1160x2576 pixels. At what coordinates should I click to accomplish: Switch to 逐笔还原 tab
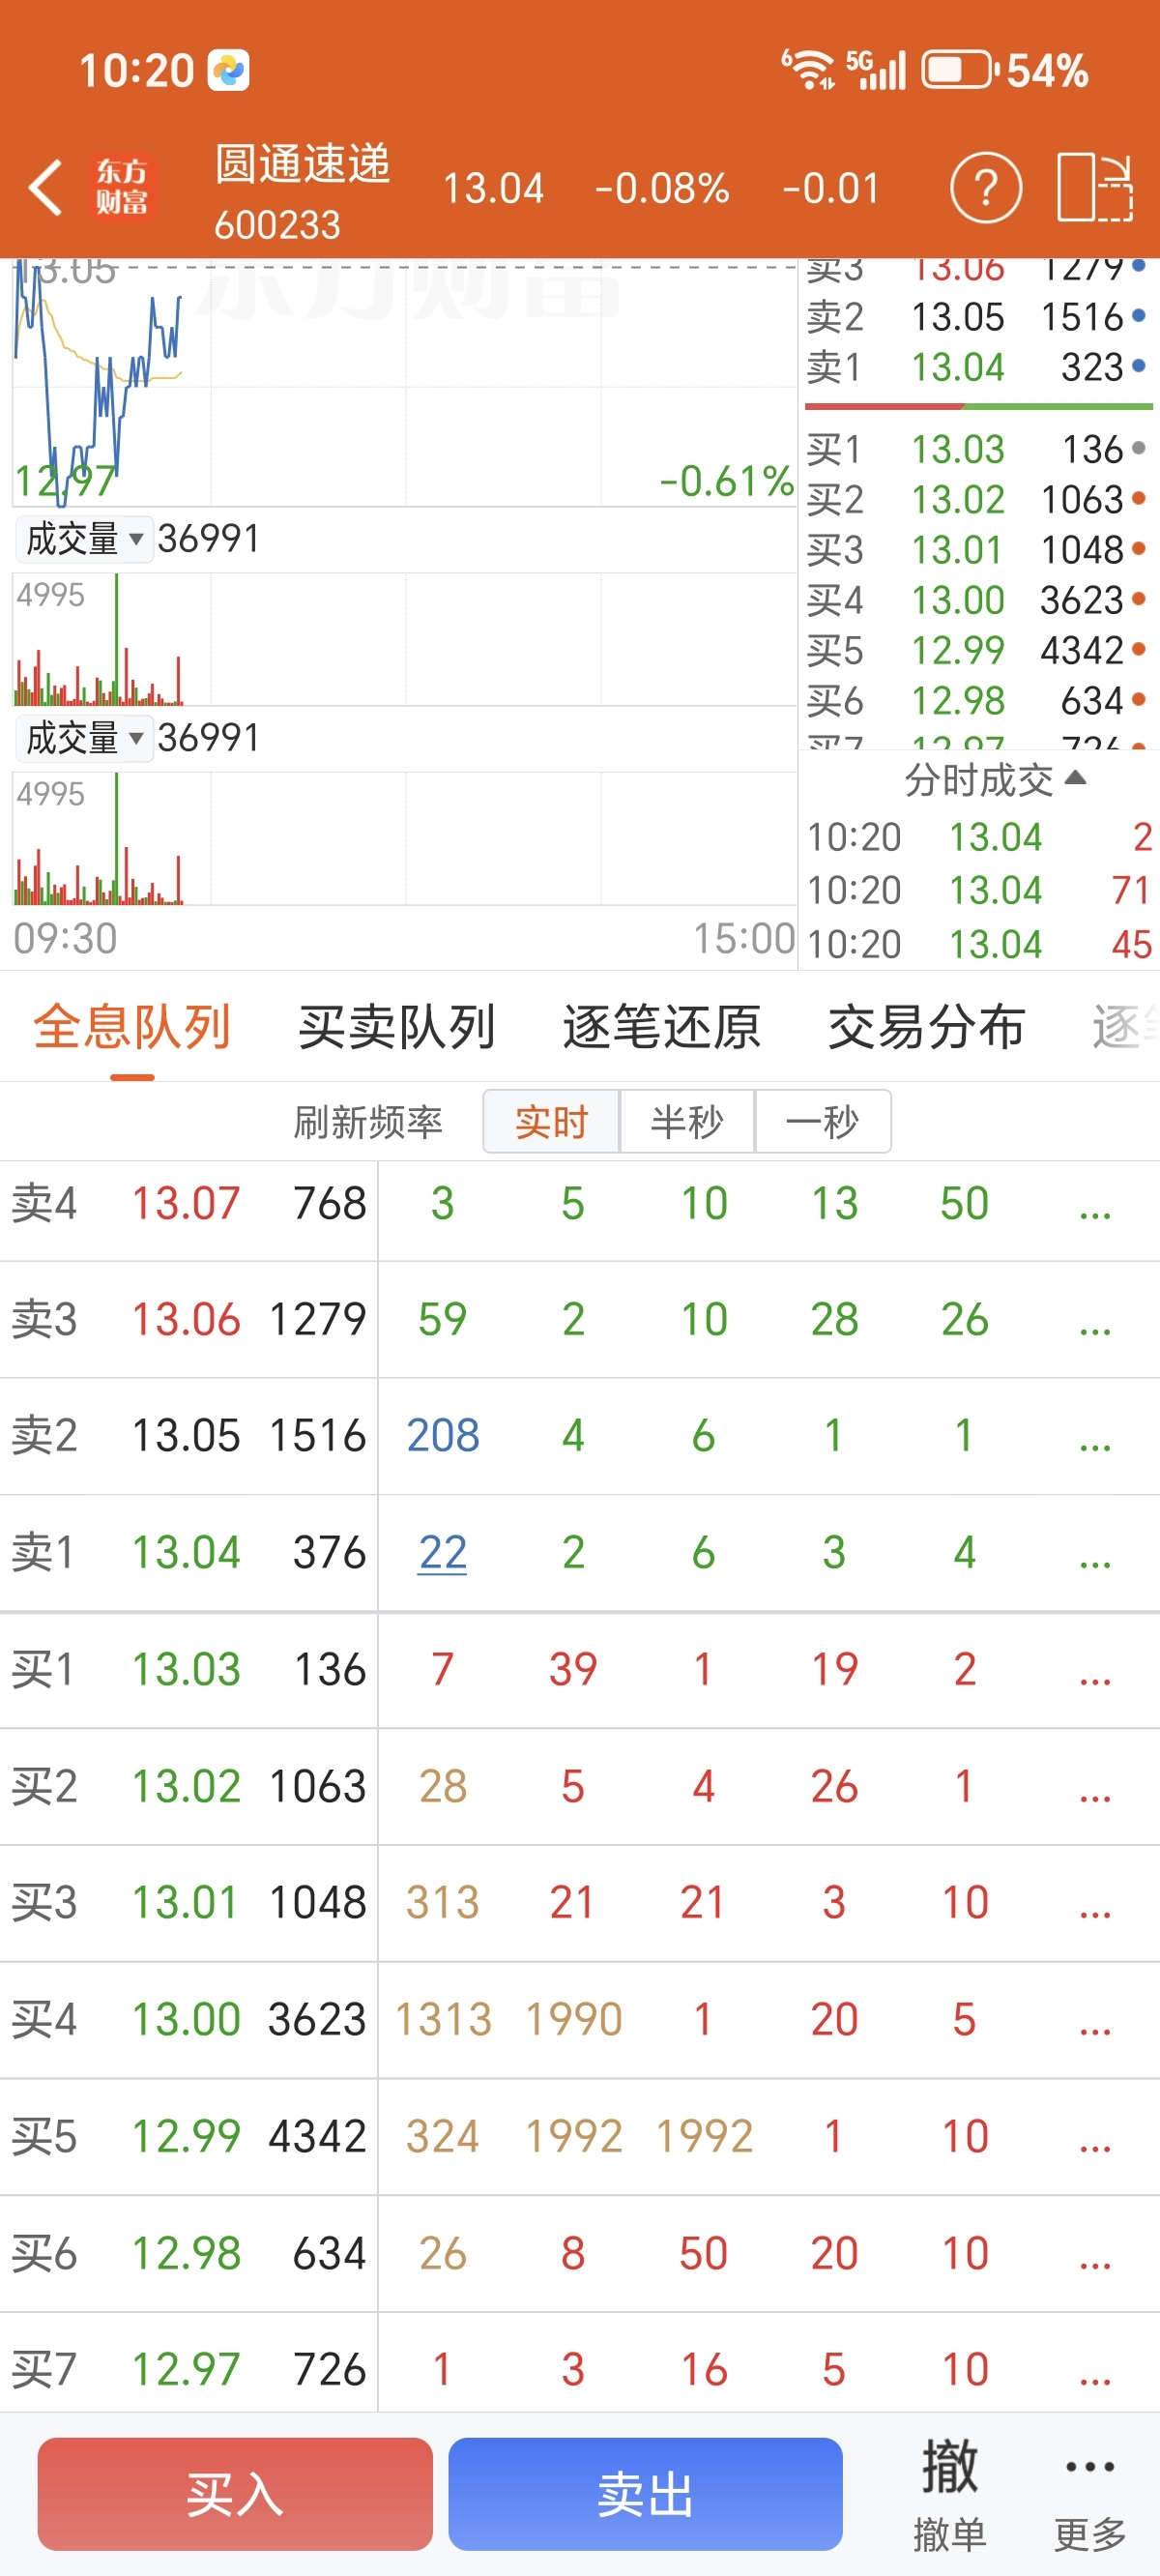point(661,1027)
